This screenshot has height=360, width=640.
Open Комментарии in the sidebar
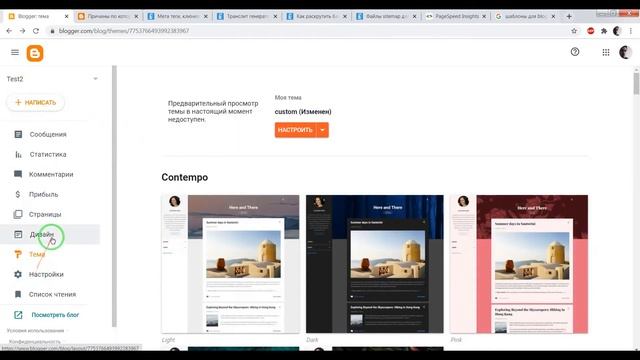[50, 174]
